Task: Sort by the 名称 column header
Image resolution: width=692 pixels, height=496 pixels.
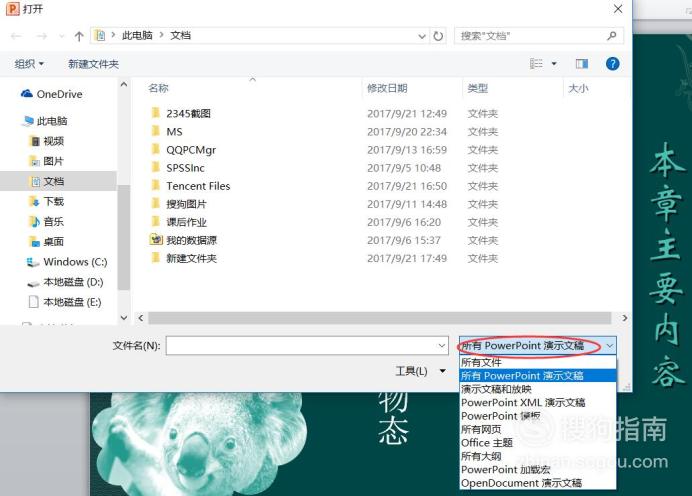Action: [x=158, y=88]
